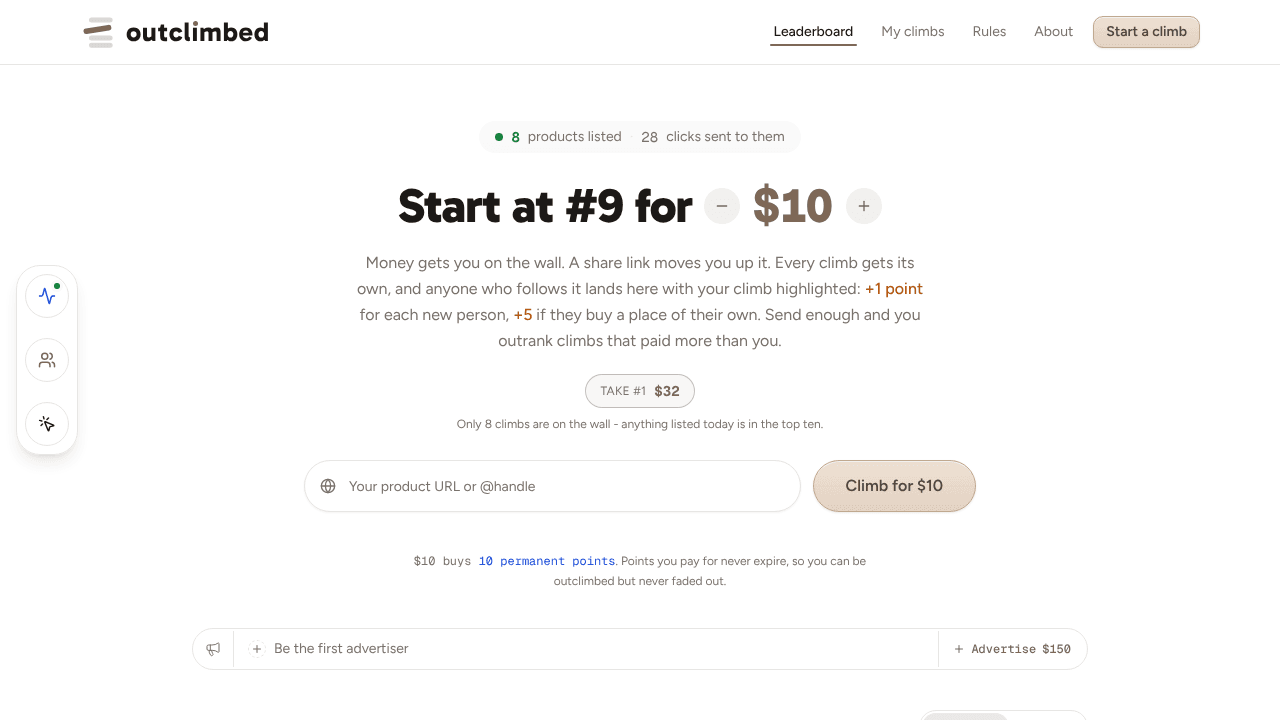
Task: Open the activity pulse icon in sidebar
Action: pyautogui.click(x=47, y=296)
